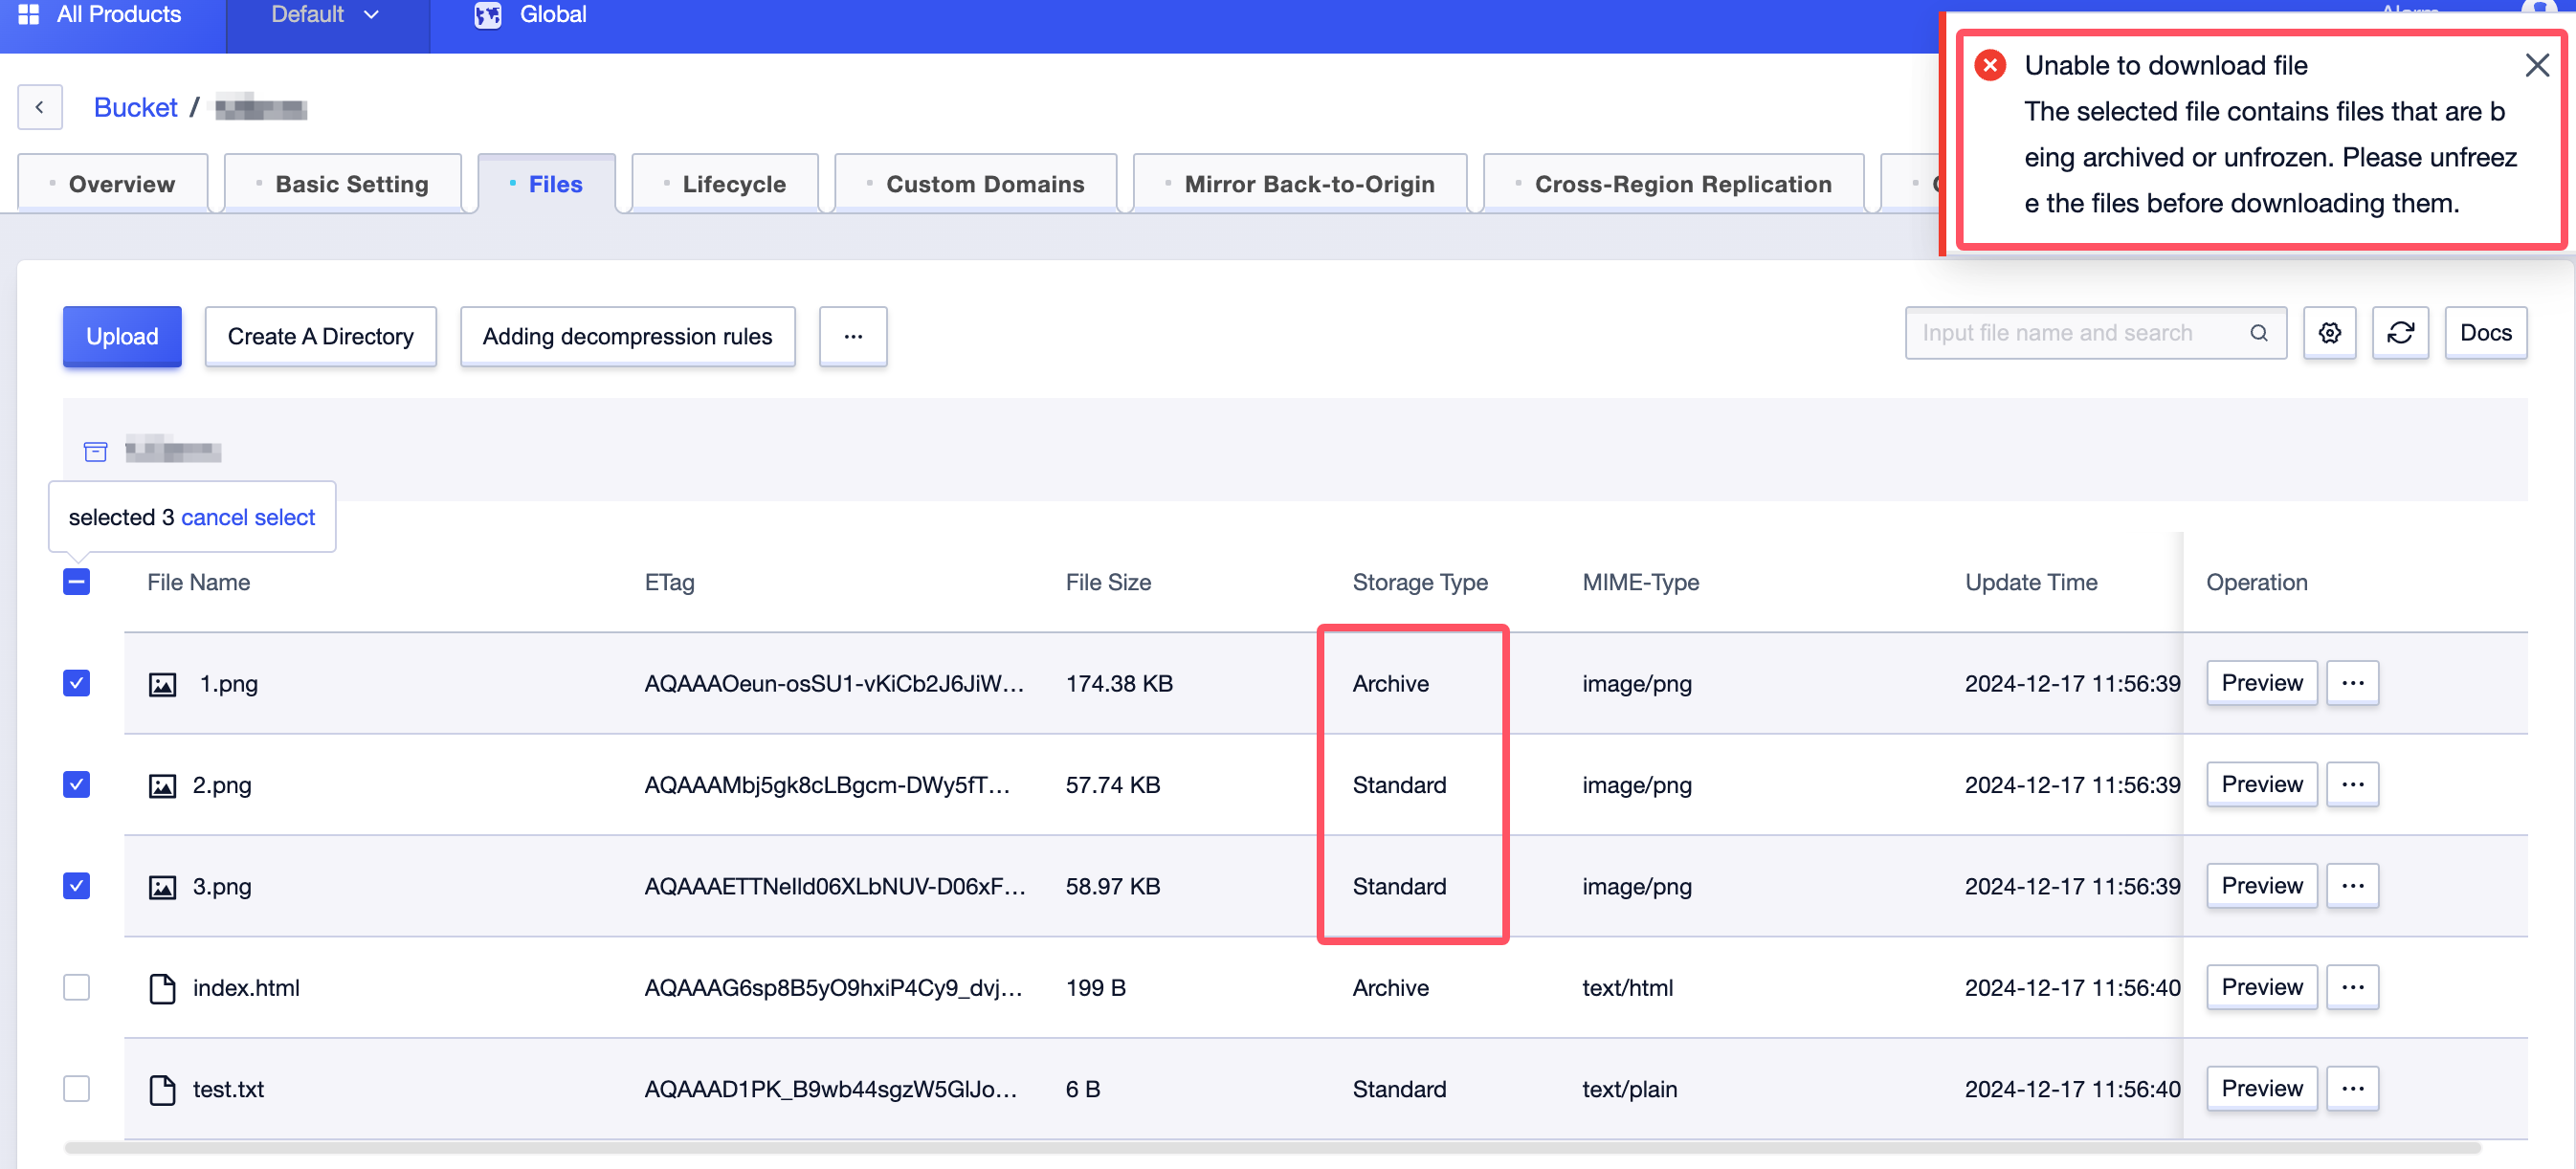Click the horizontal scrollbar below the table
Viewport: 2576px width, 1169px height.
(x=1272, y=1148)
